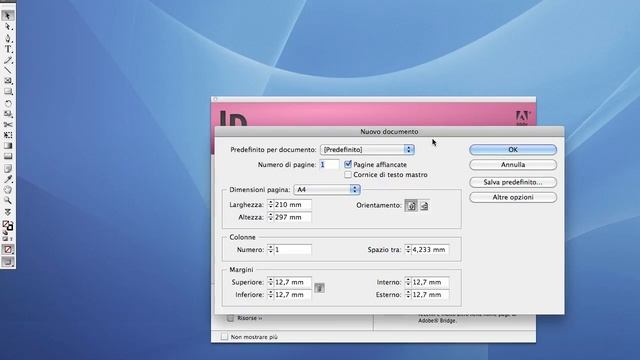Viewport: 640px width, 360px height.
Task: Click the Spazio tra 4,233 mm field
Action: click(x=430, y=249)
